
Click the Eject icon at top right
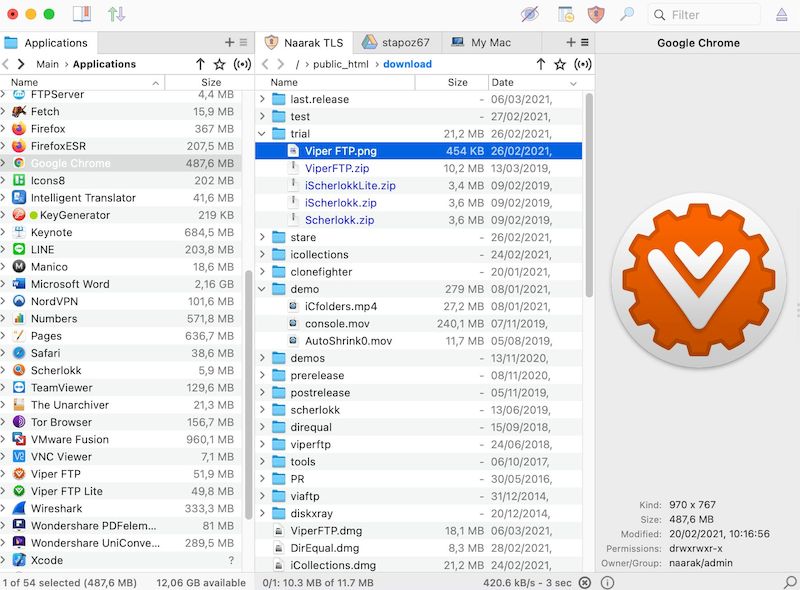[x=783, y=14]
